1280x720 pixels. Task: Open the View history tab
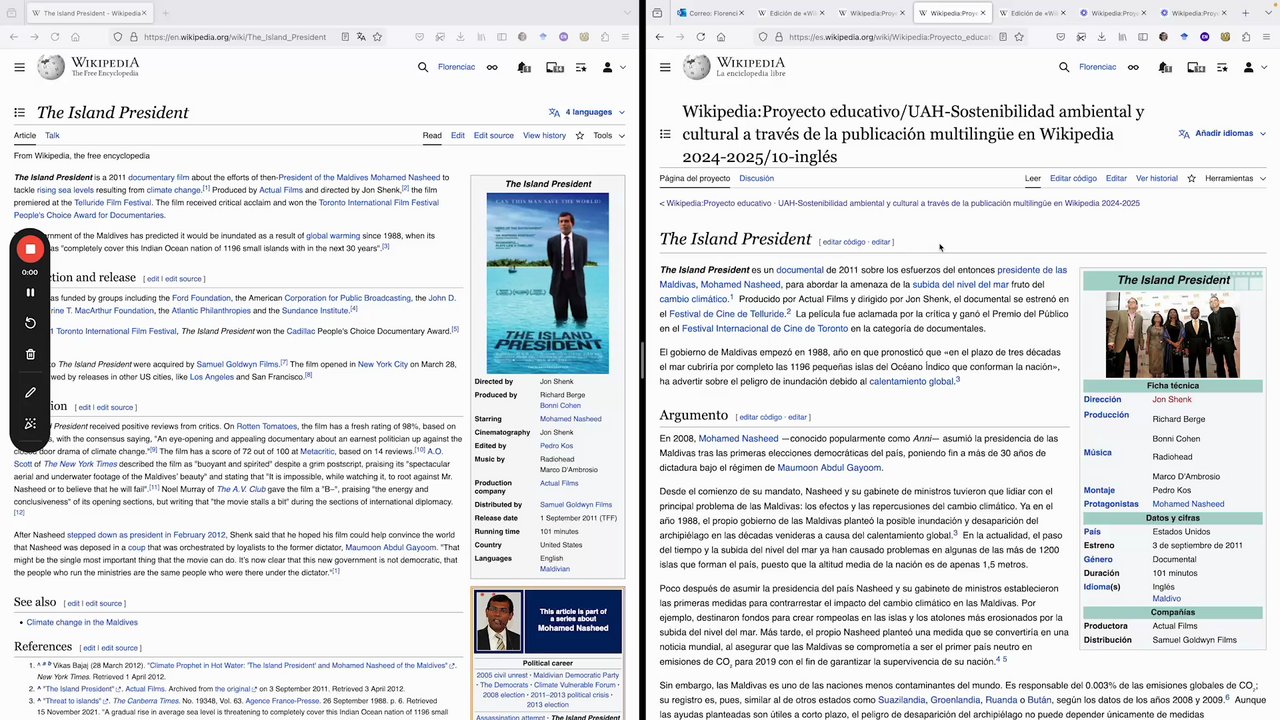[x=544, y=135]
